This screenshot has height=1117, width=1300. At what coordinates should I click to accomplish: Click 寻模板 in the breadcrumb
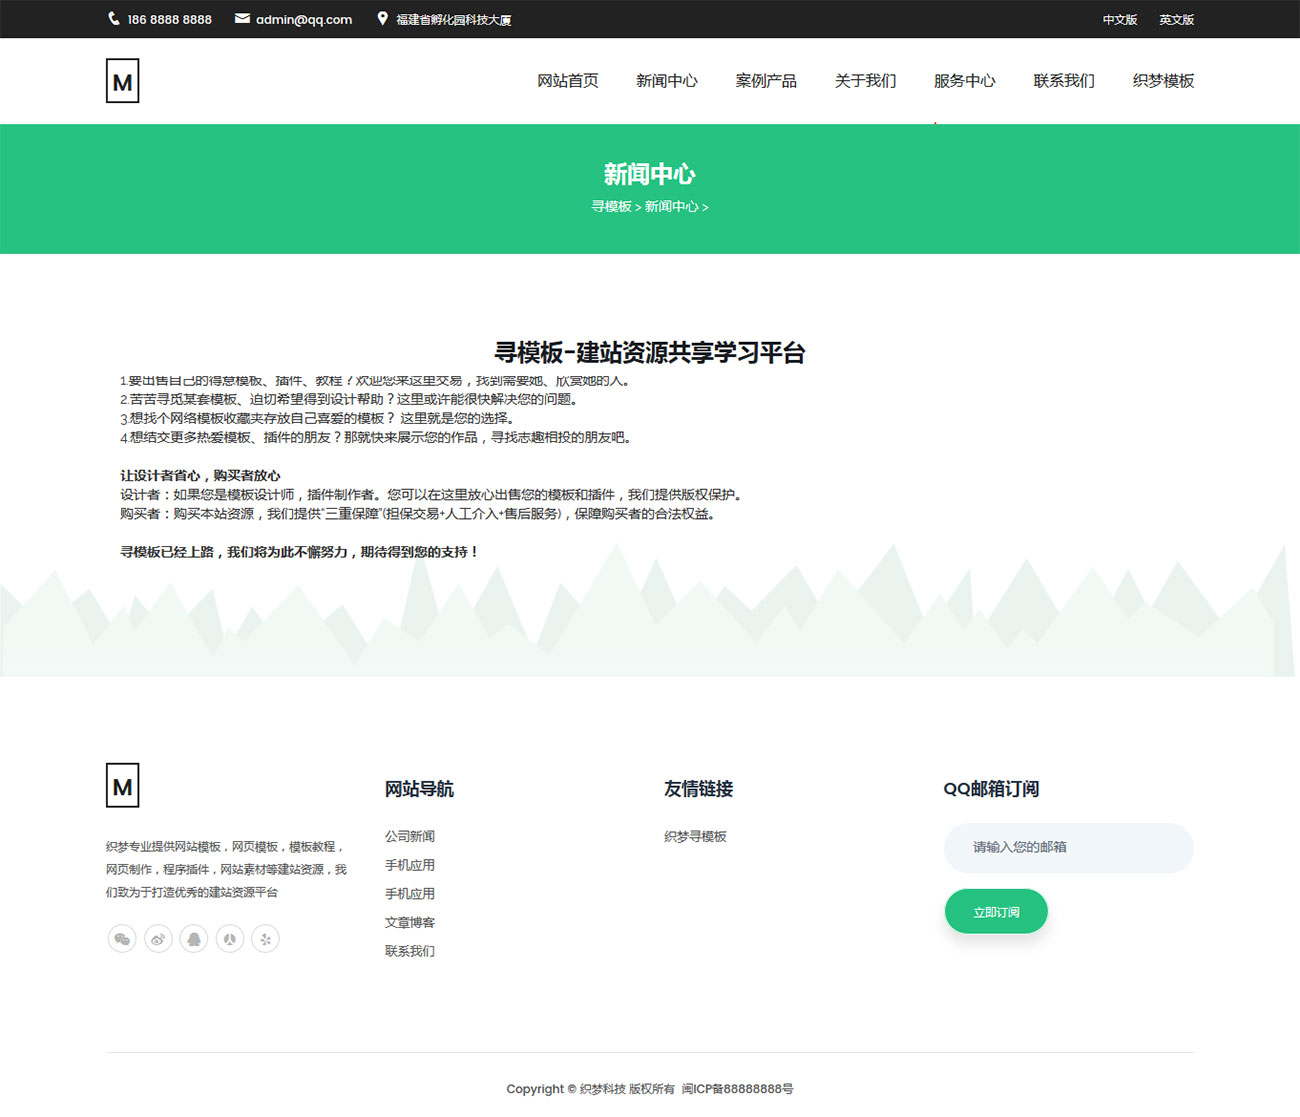[611, 207]
